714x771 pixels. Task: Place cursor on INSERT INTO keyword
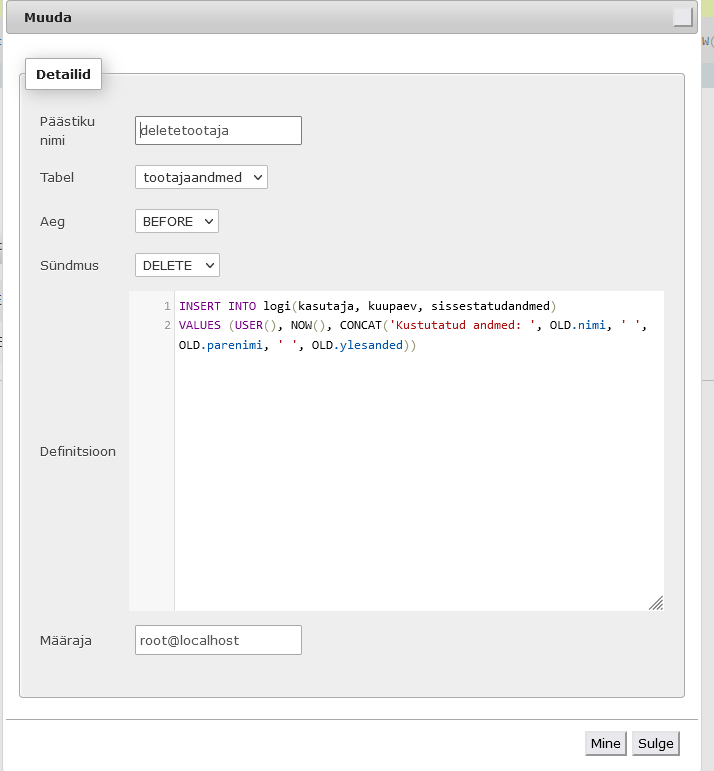[x=217, y=306]
